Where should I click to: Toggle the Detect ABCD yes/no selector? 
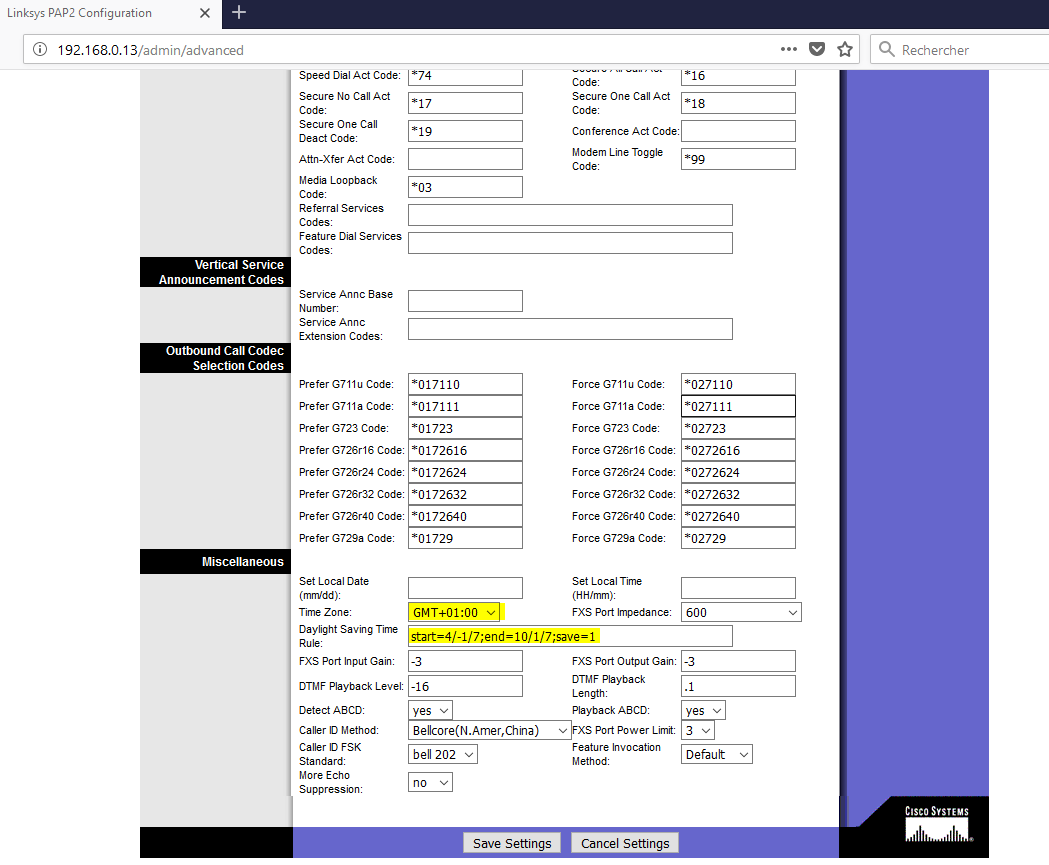[x=430, y=710]
